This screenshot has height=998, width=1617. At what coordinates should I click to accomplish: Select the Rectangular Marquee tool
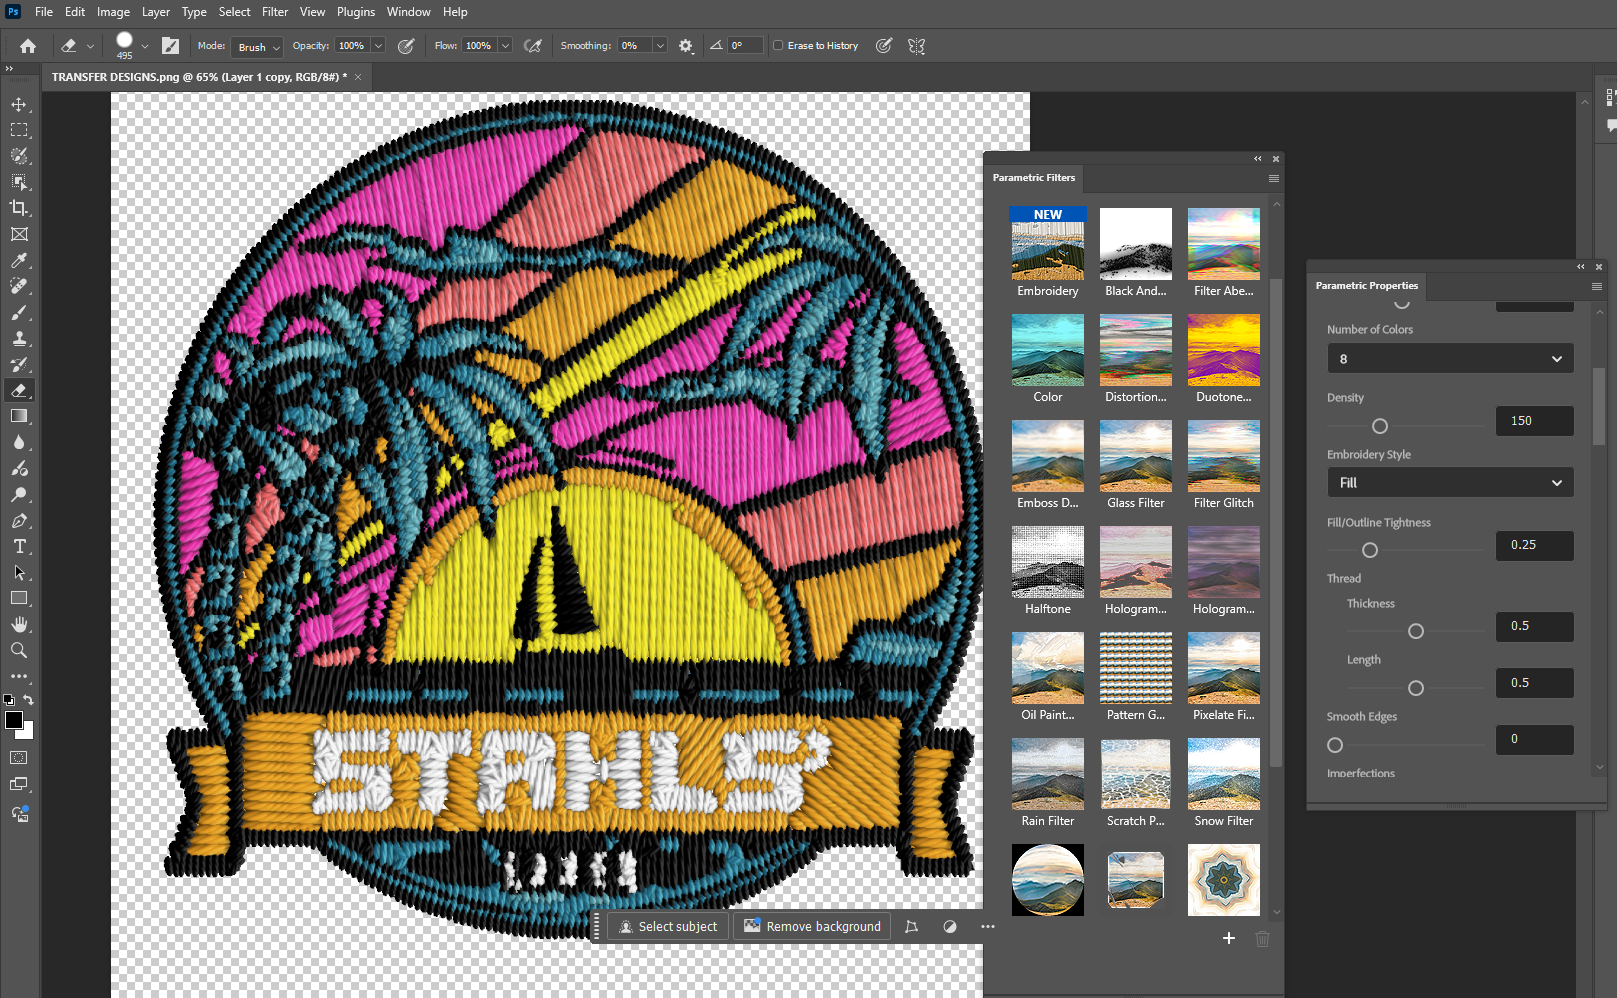[19, 130]
